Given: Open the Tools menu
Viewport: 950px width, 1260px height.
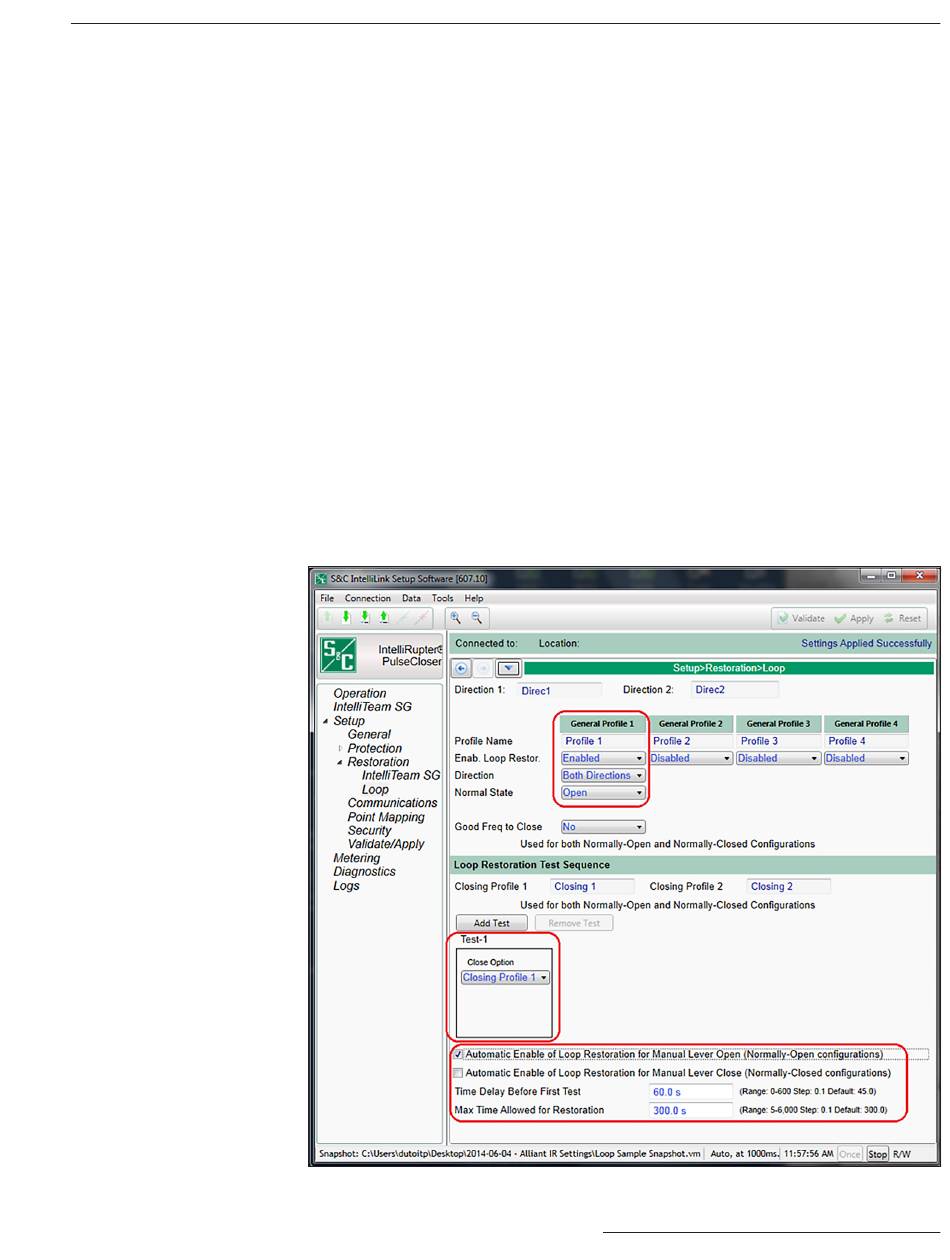Looking at the screenshot, I should [442, 598].
